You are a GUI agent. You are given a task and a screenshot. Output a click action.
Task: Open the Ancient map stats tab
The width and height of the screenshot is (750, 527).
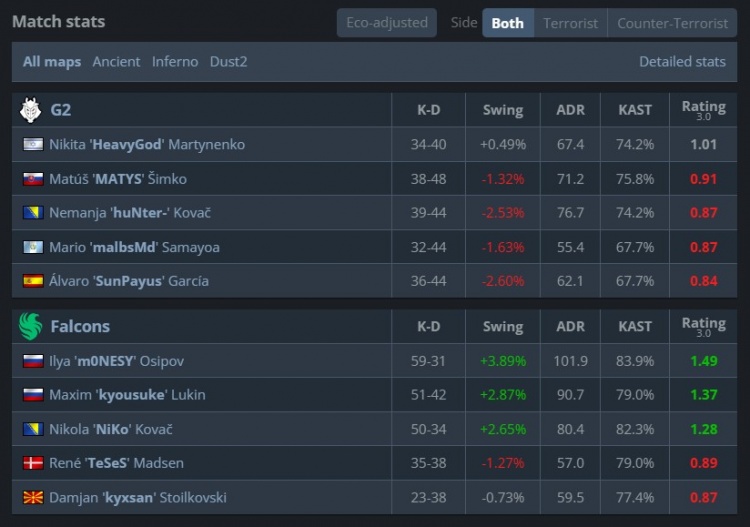coord(116,62)
